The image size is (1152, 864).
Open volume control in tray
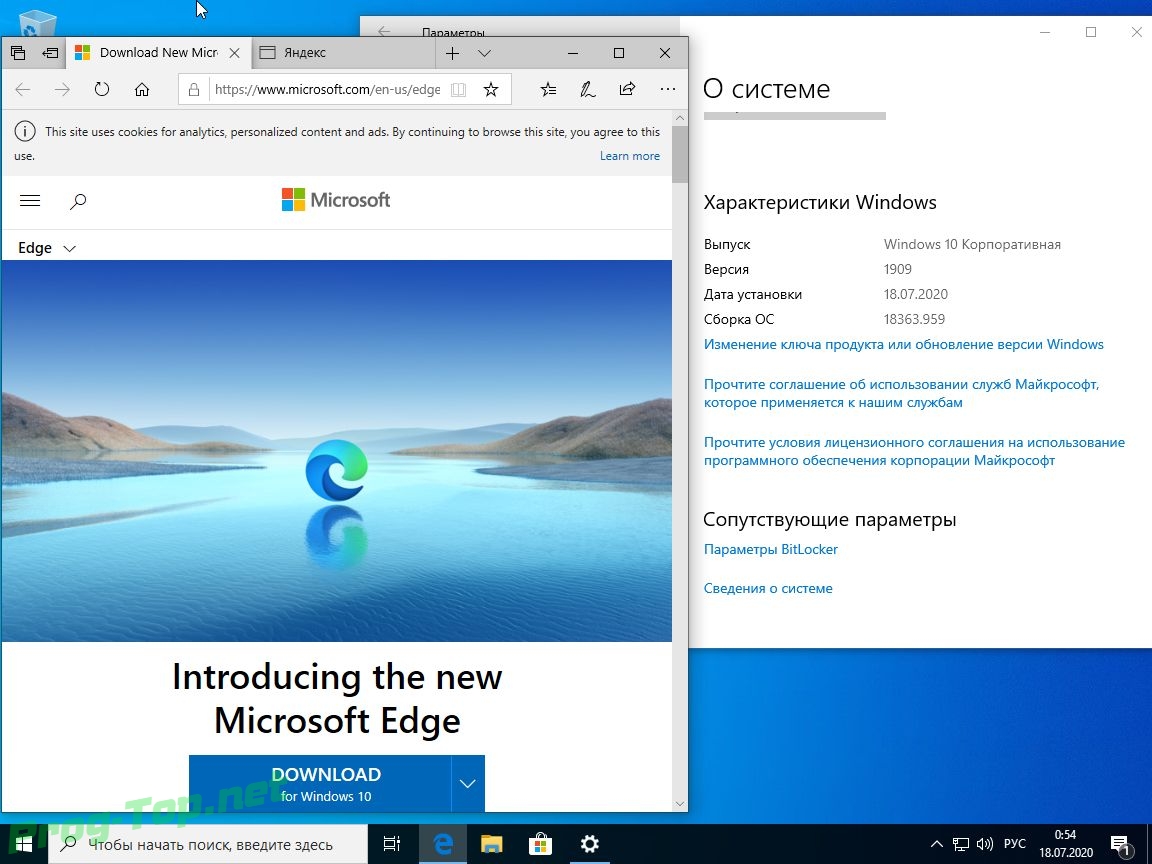click(984, 844)
